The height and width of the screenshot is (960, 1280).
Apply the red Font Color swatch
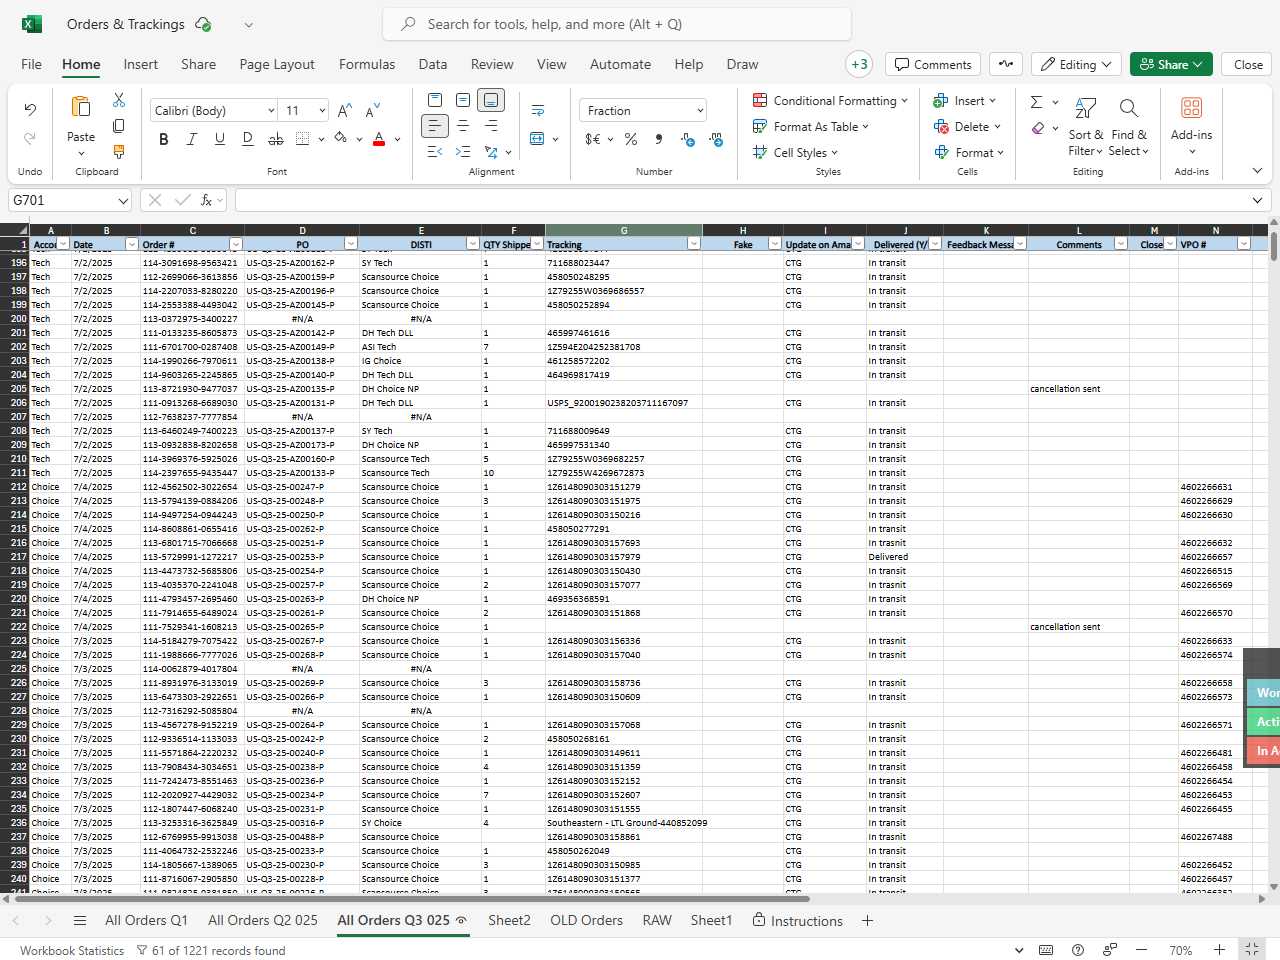tap(379, 139)
